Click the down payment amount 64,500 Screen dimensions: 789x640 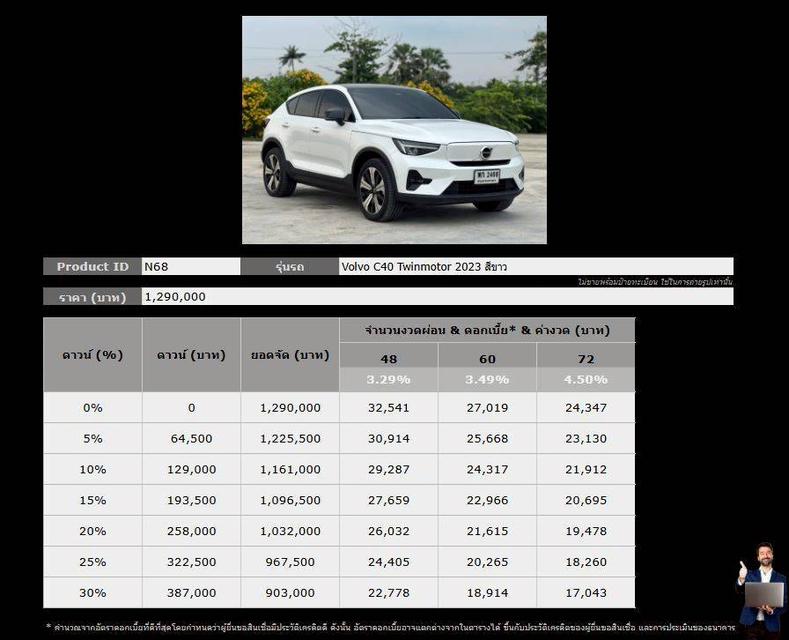[191, 438]
